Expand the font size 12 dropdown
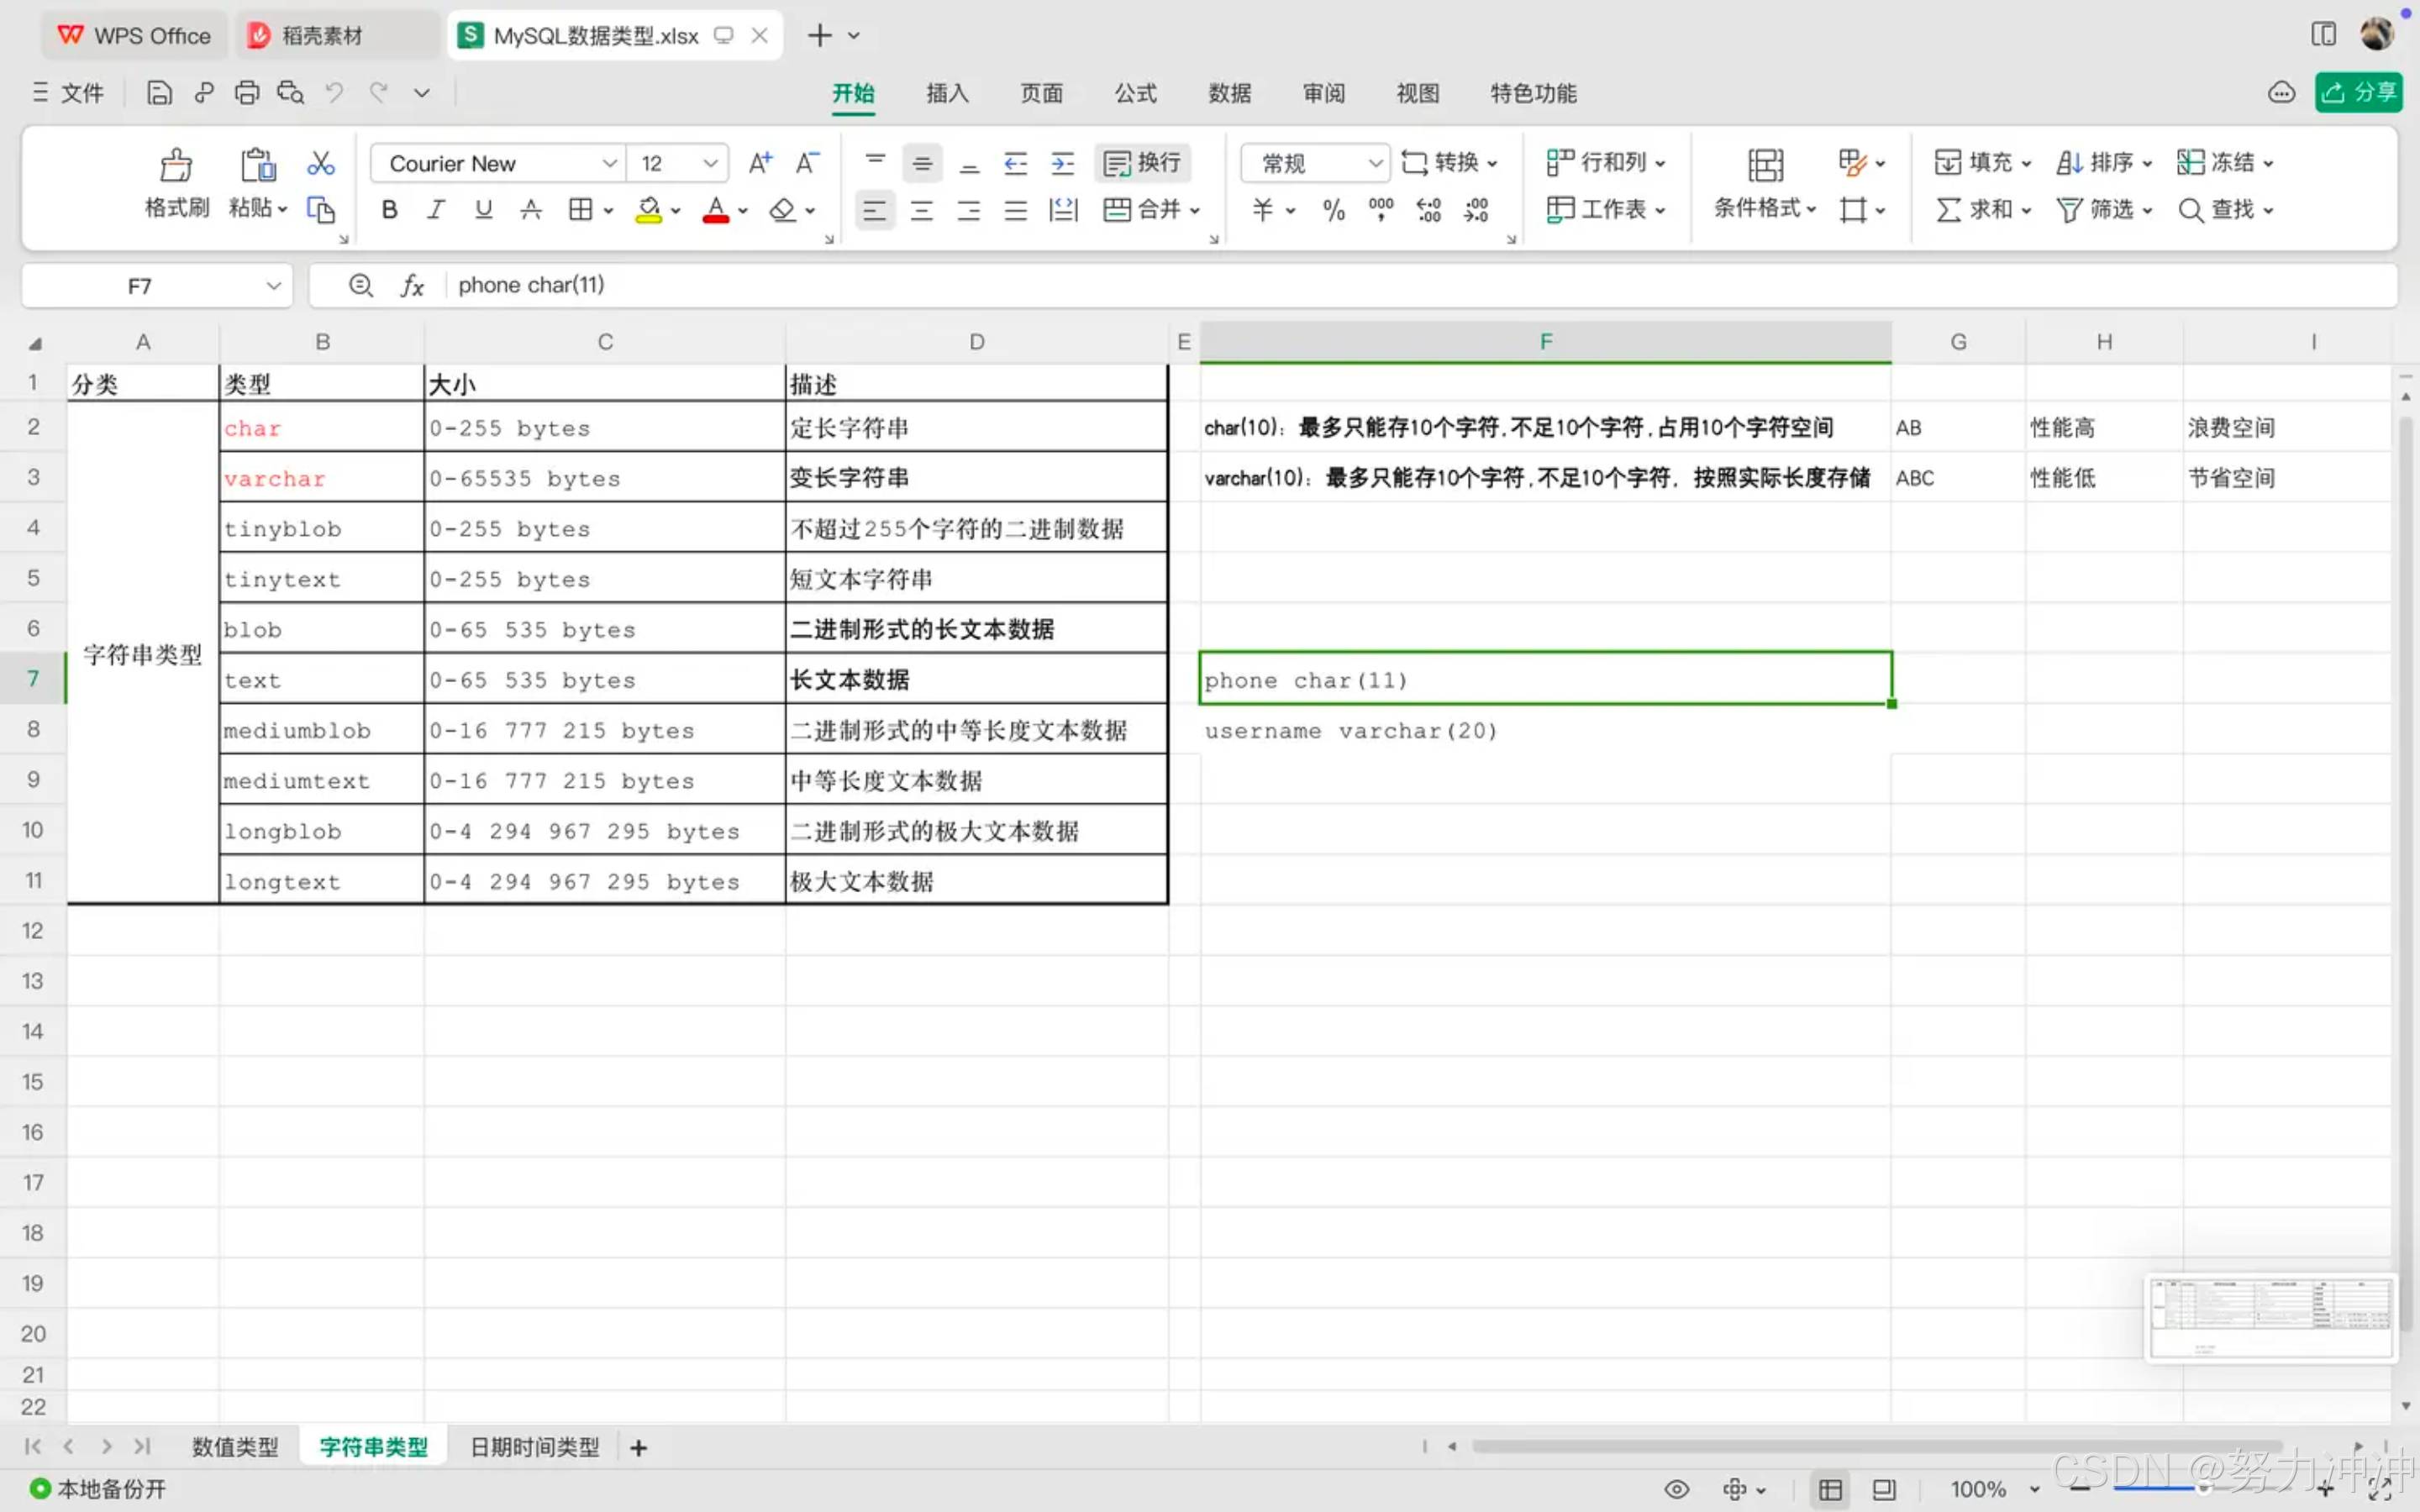Image resolution: width=2420 pixels, height=1512 pixels. tap(709, 163)
